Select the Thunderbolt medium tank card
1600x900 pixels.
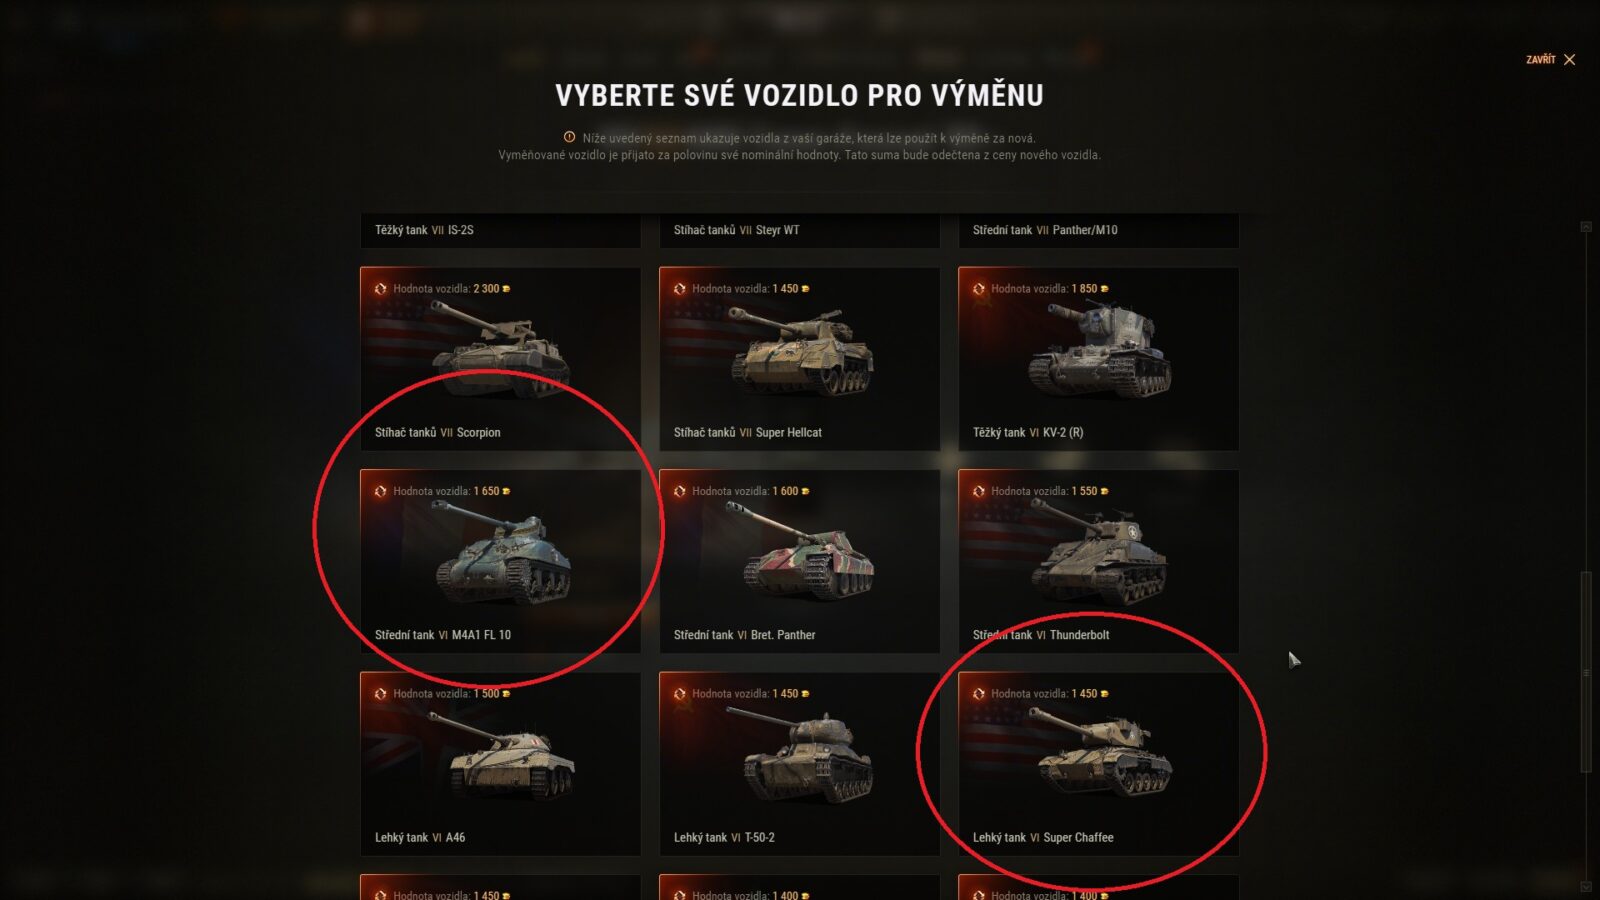[1098, 561]
